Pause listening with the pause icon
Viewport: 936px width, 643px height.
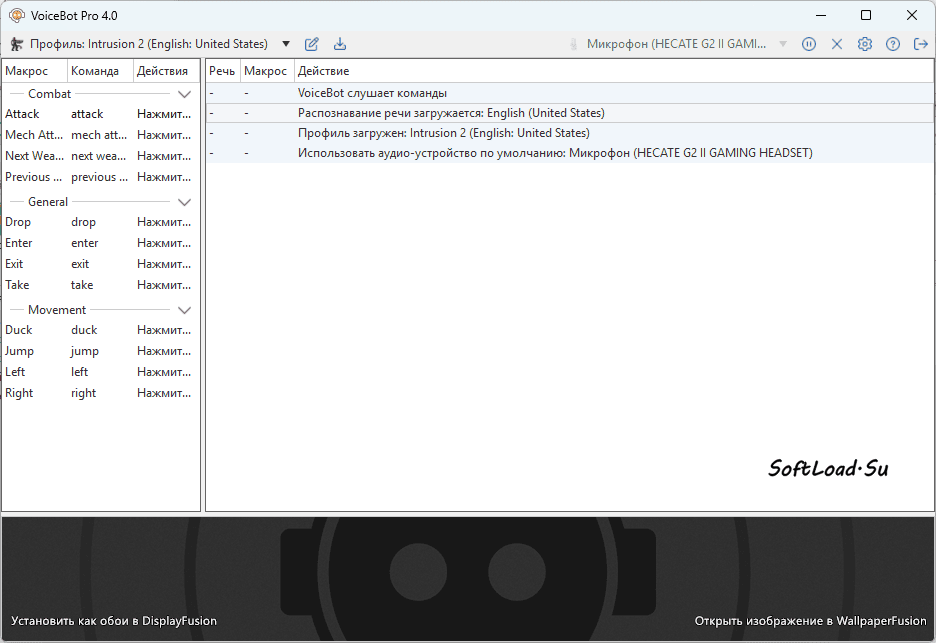point(809,44)
